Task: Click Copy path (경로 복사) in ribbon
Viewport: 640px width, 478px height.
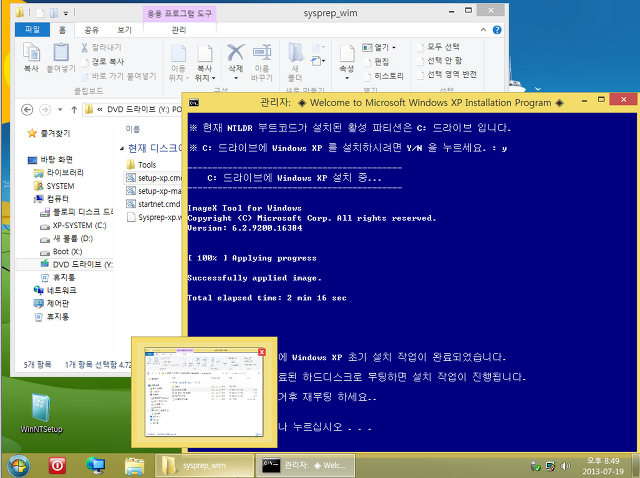Action: tap(103, 62)
